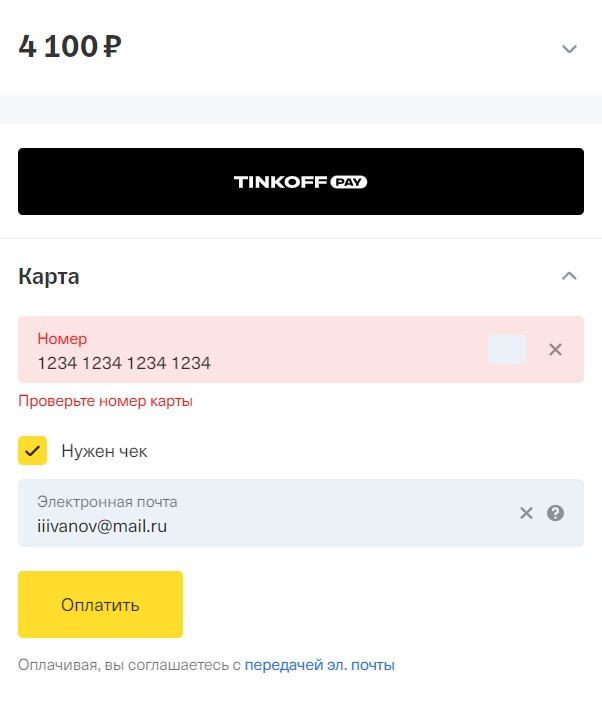Clear the email address field

click(526, 513)
